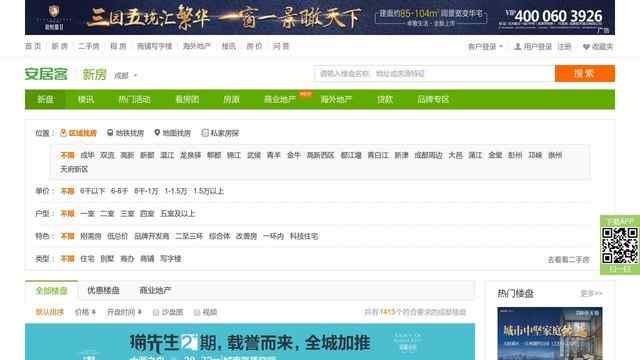Filter region by 高新西区
The image size is (640, 360).
coord(320,155)
